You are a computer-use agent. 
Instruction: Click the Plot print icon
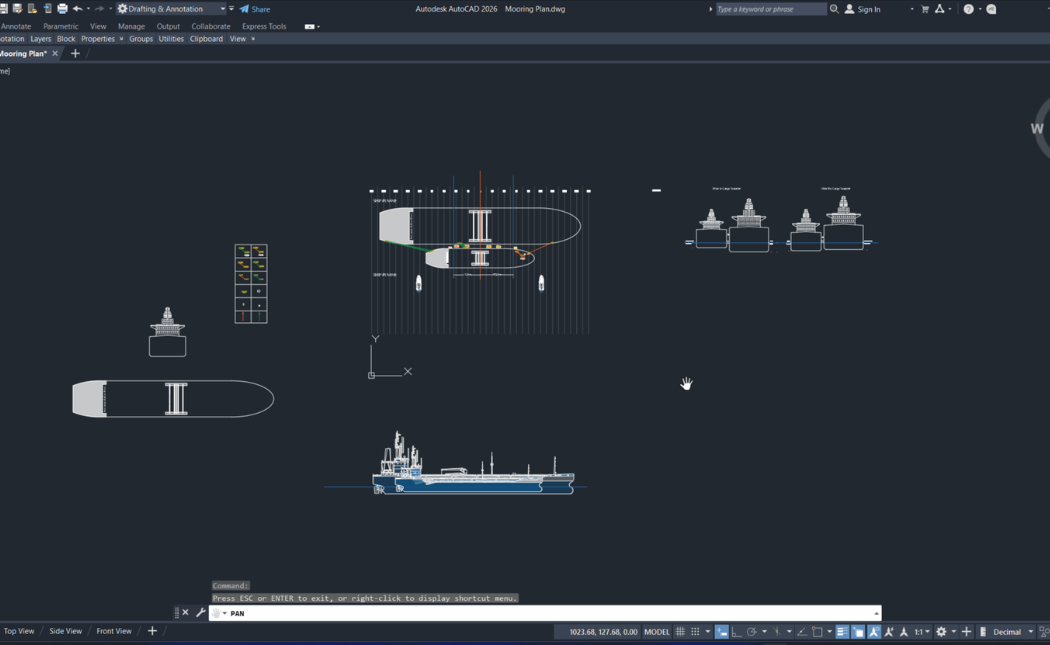[x=62, y=9]
